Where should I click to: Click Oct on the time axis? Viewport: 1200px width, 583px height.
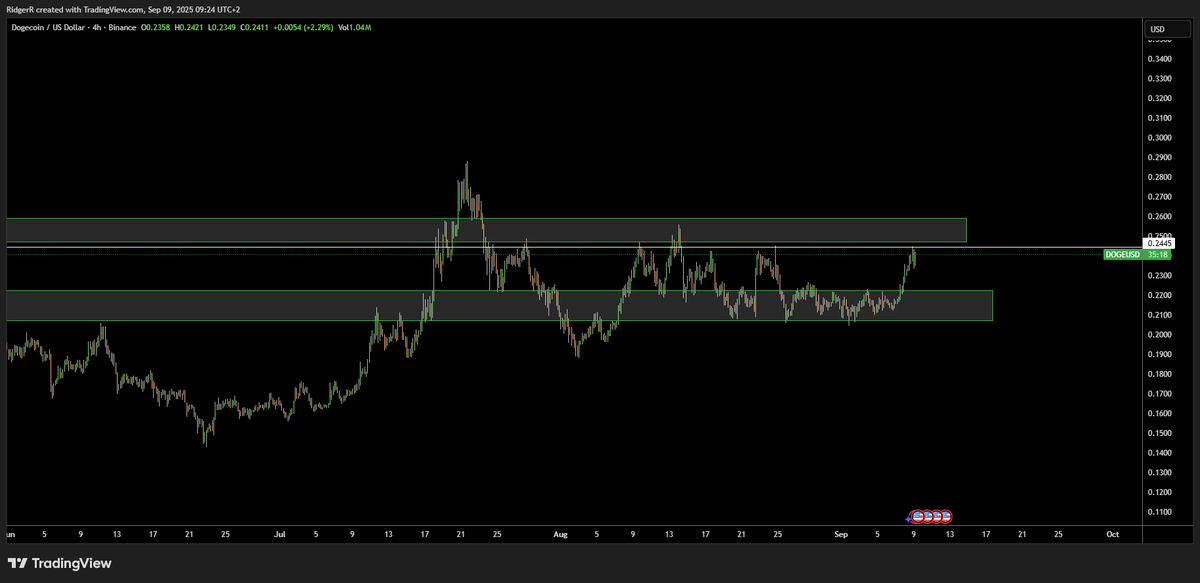pos(1113,534)
